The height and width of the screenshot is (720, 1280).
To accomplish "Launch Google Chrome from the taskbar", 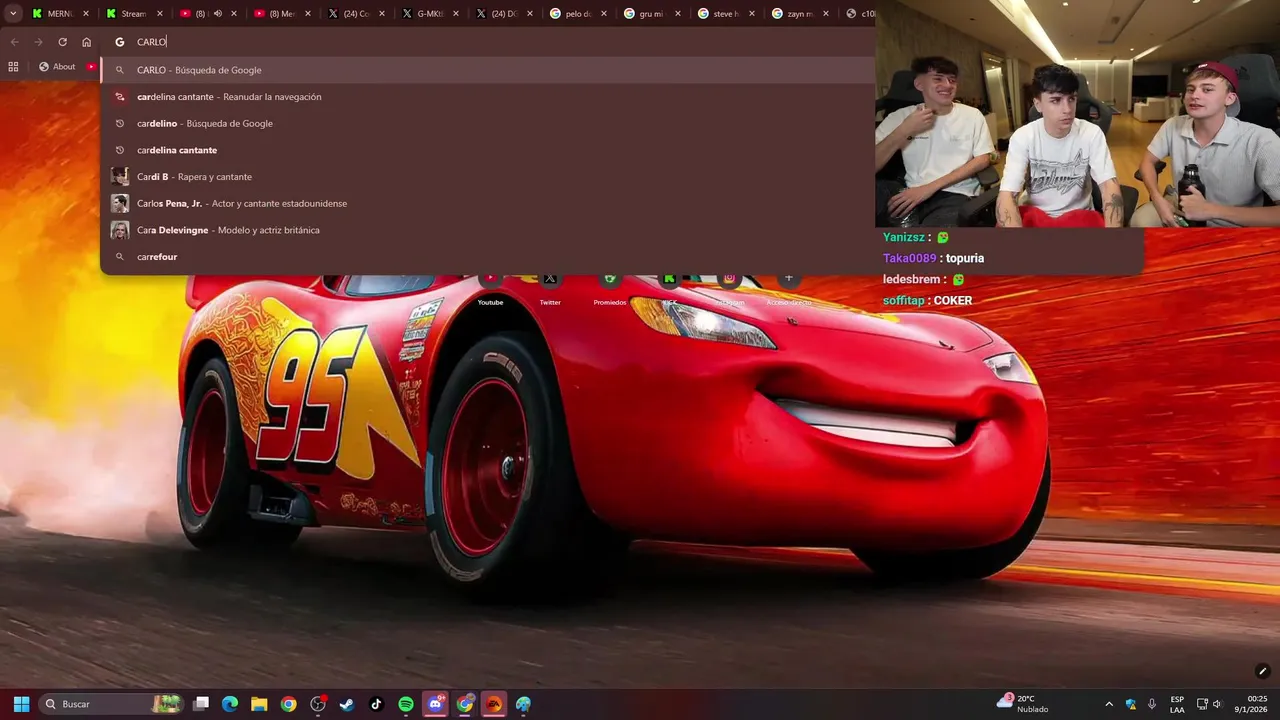I will click(288, 704).
